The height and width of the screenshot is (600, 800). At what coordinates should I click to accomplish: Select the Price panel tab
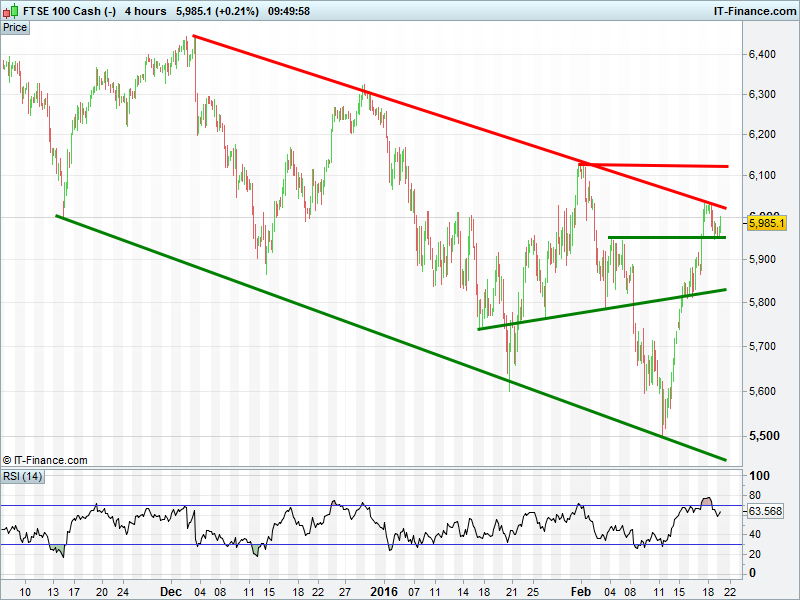15,27
